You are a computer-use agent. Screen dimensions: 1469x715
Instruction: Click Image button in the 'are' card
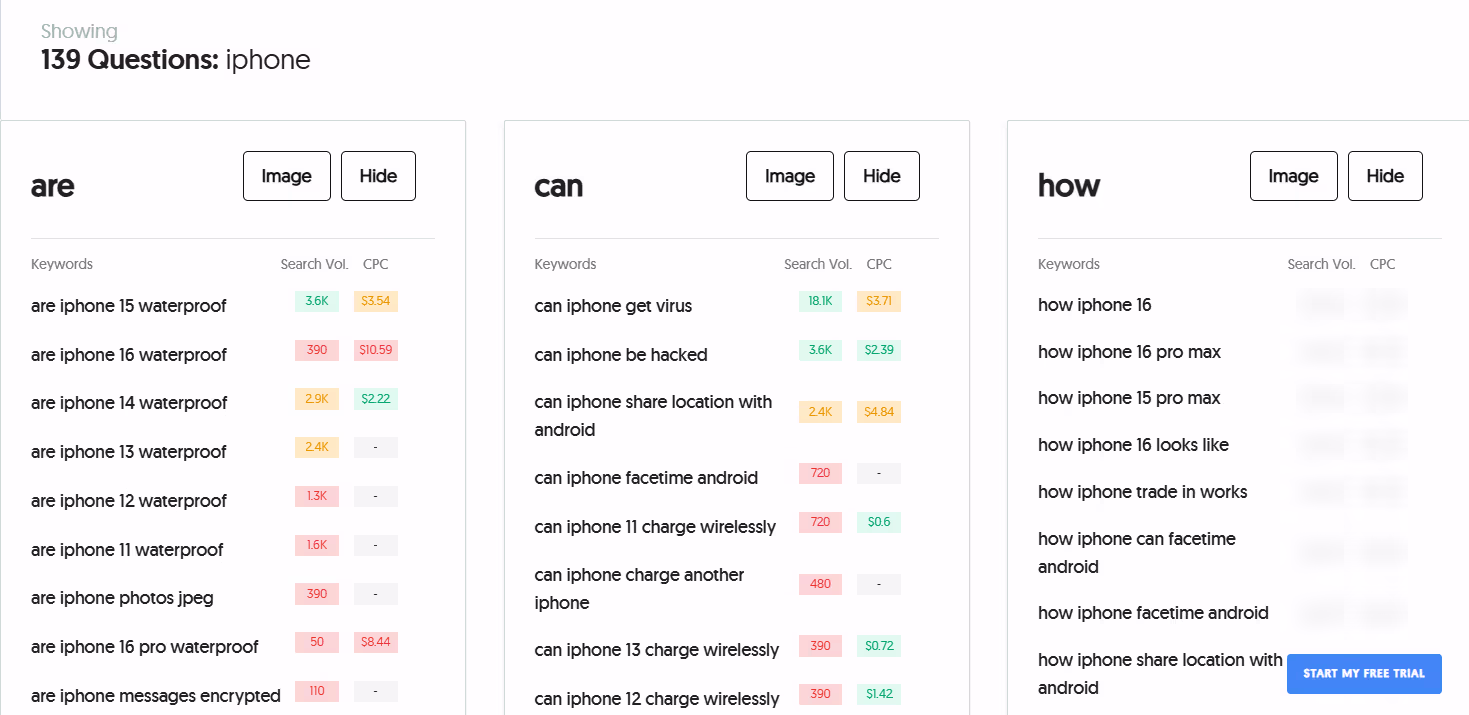(x=287, y=176)
